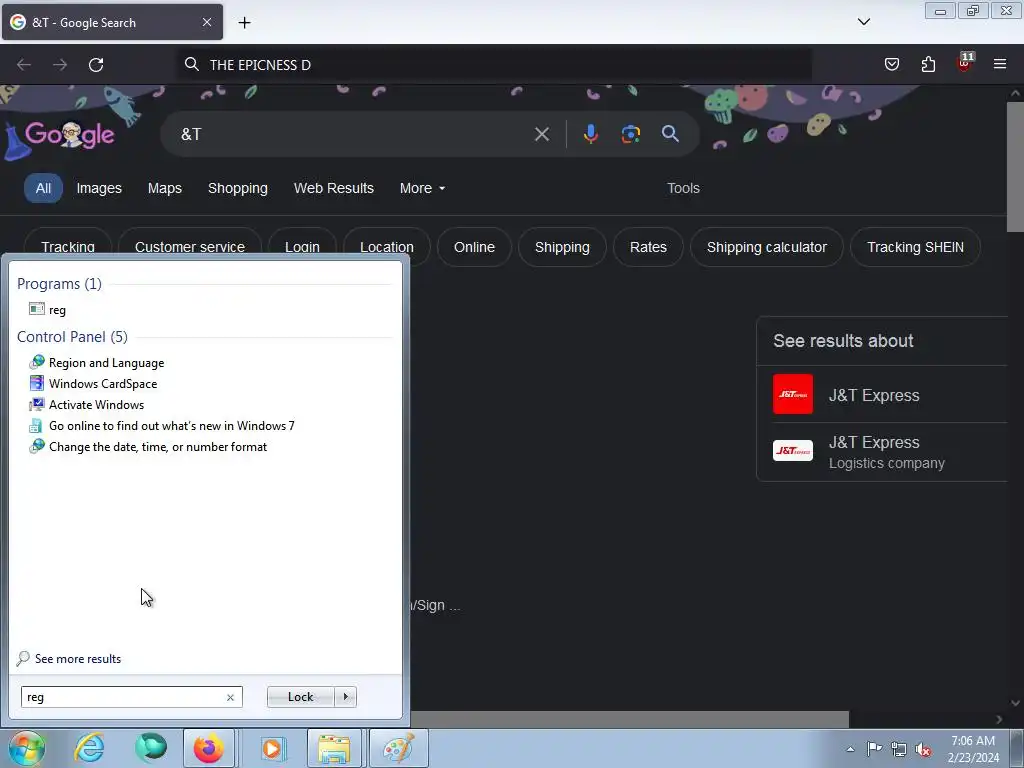
Task: Open the red J&T Express result
Action: point(874,395)
